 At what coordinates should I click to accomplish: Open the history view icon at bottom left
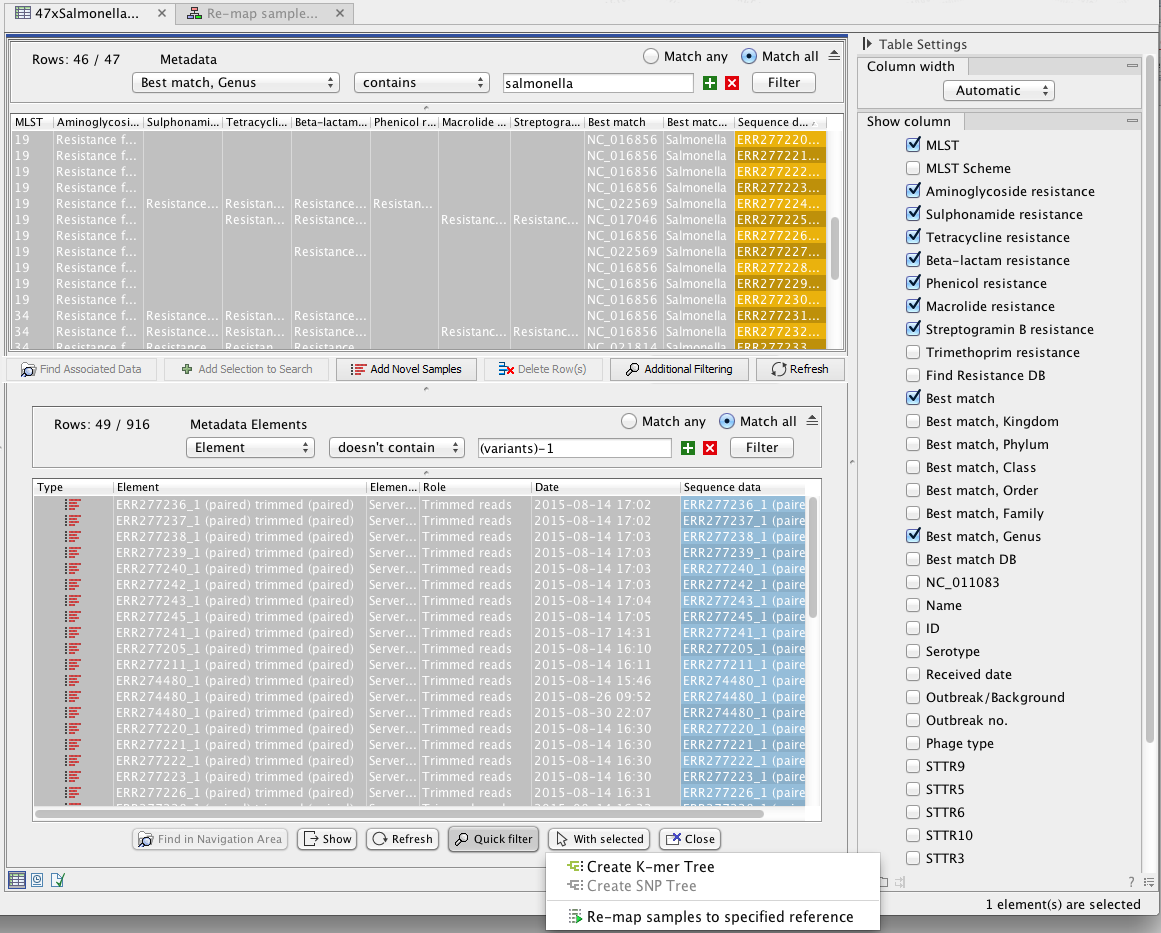(38, 880)
